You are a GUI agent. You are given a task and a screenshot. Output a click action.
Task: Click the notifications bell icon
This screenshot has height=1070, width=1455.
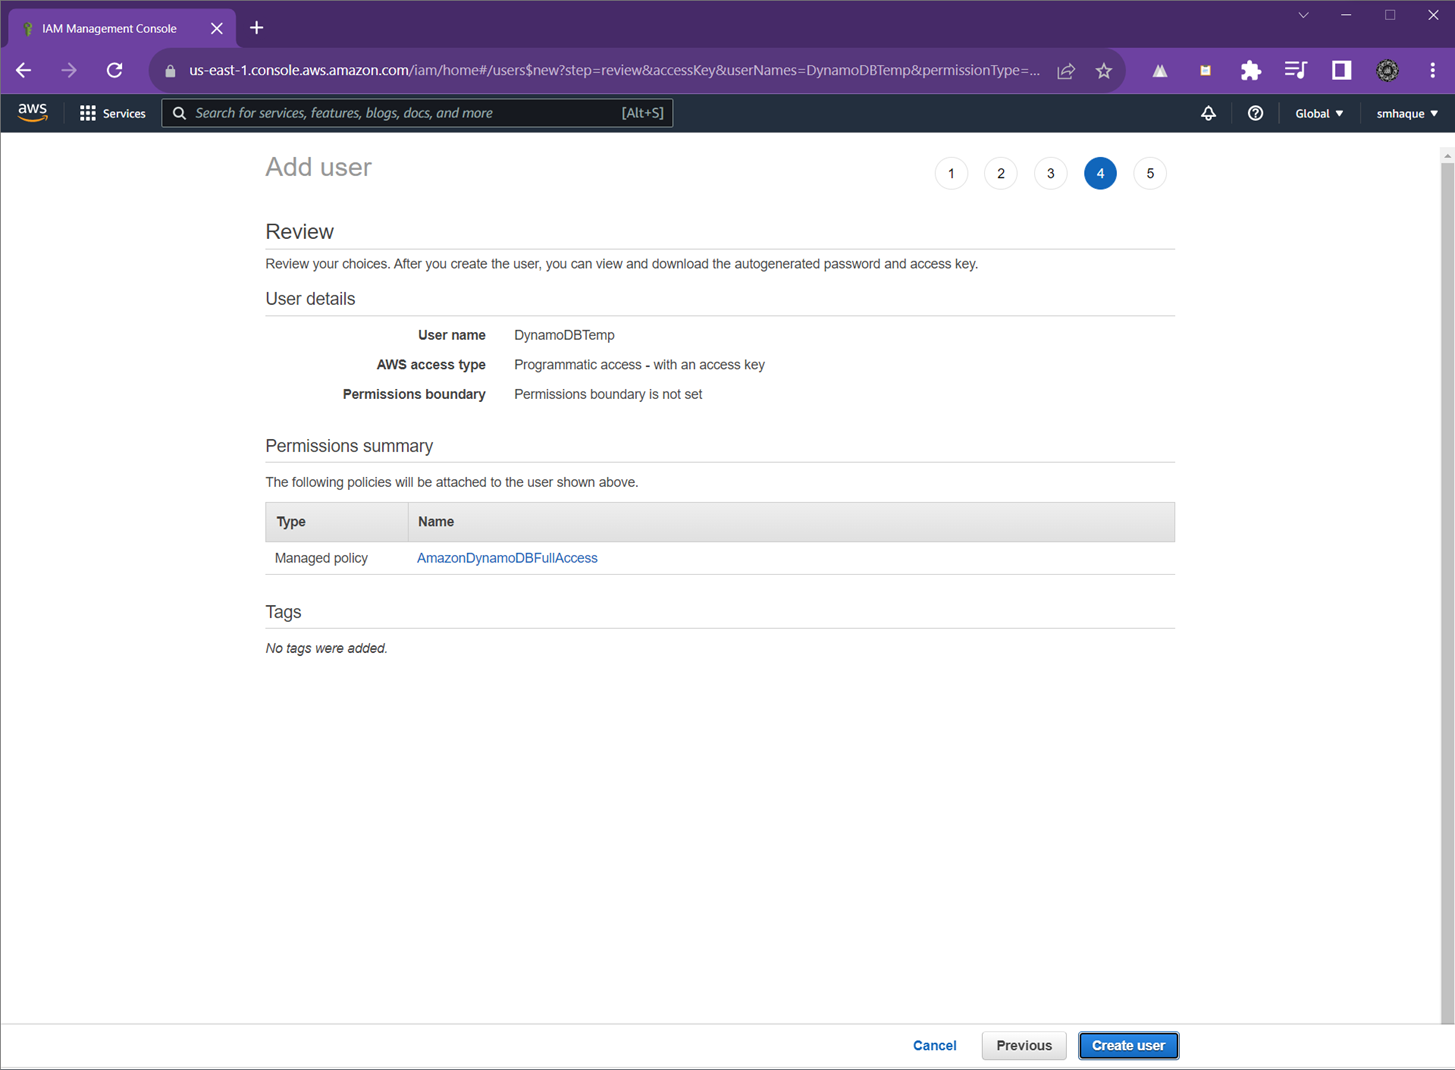(1208, 113)
